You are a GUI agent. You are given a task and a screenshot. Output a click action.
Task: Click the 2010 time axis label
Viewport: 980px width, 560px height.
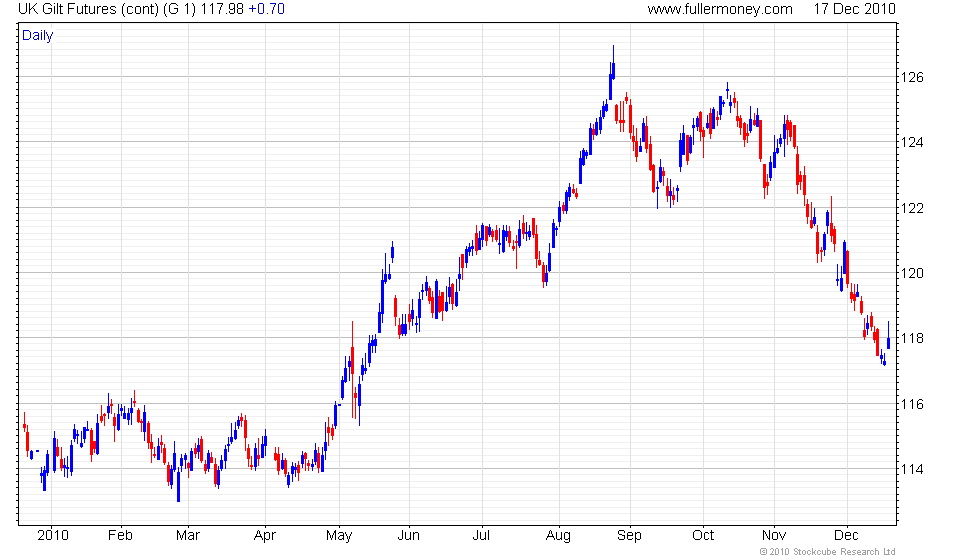(52, 536)
